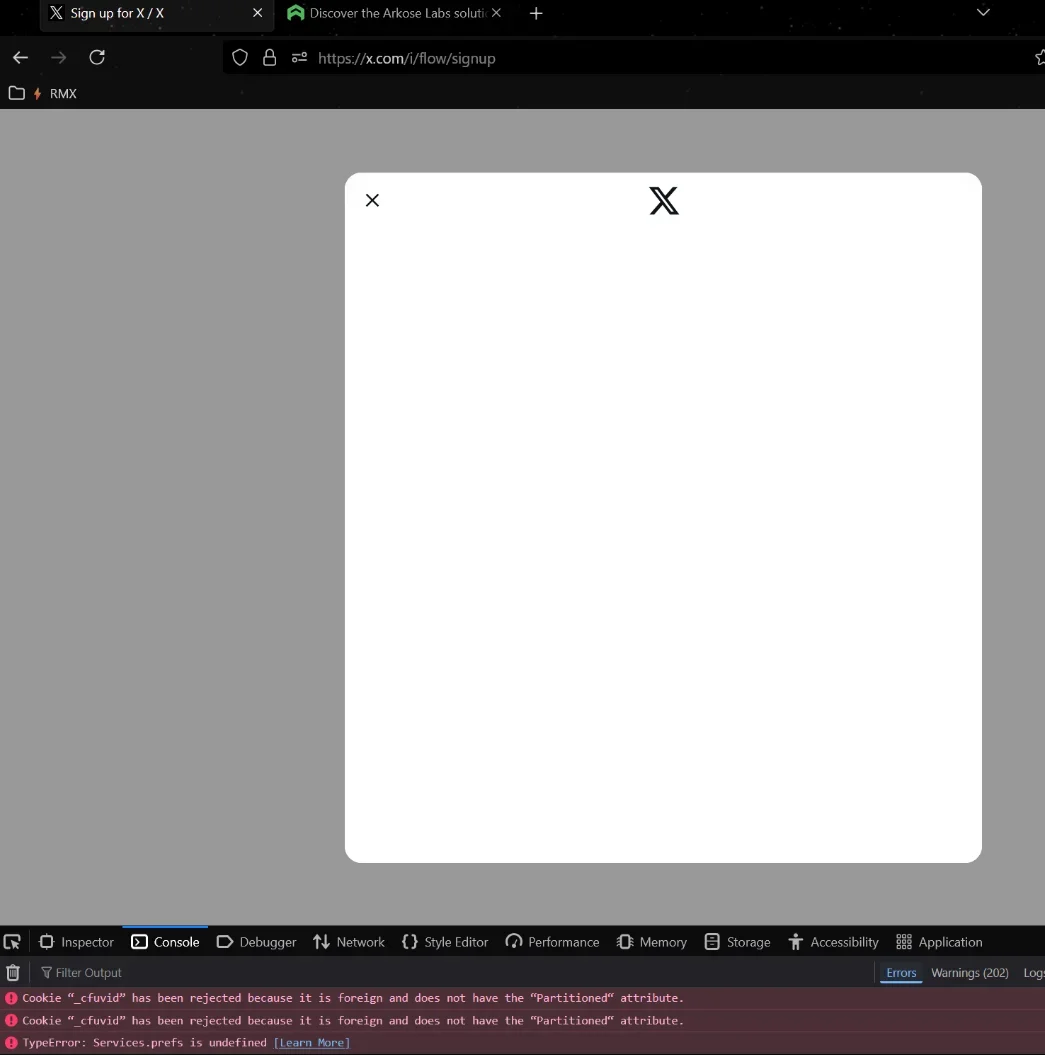Open the Inspector panel
This screenshot has height=1055, width=1045.
pyautogui.click(x=77, y=942)
